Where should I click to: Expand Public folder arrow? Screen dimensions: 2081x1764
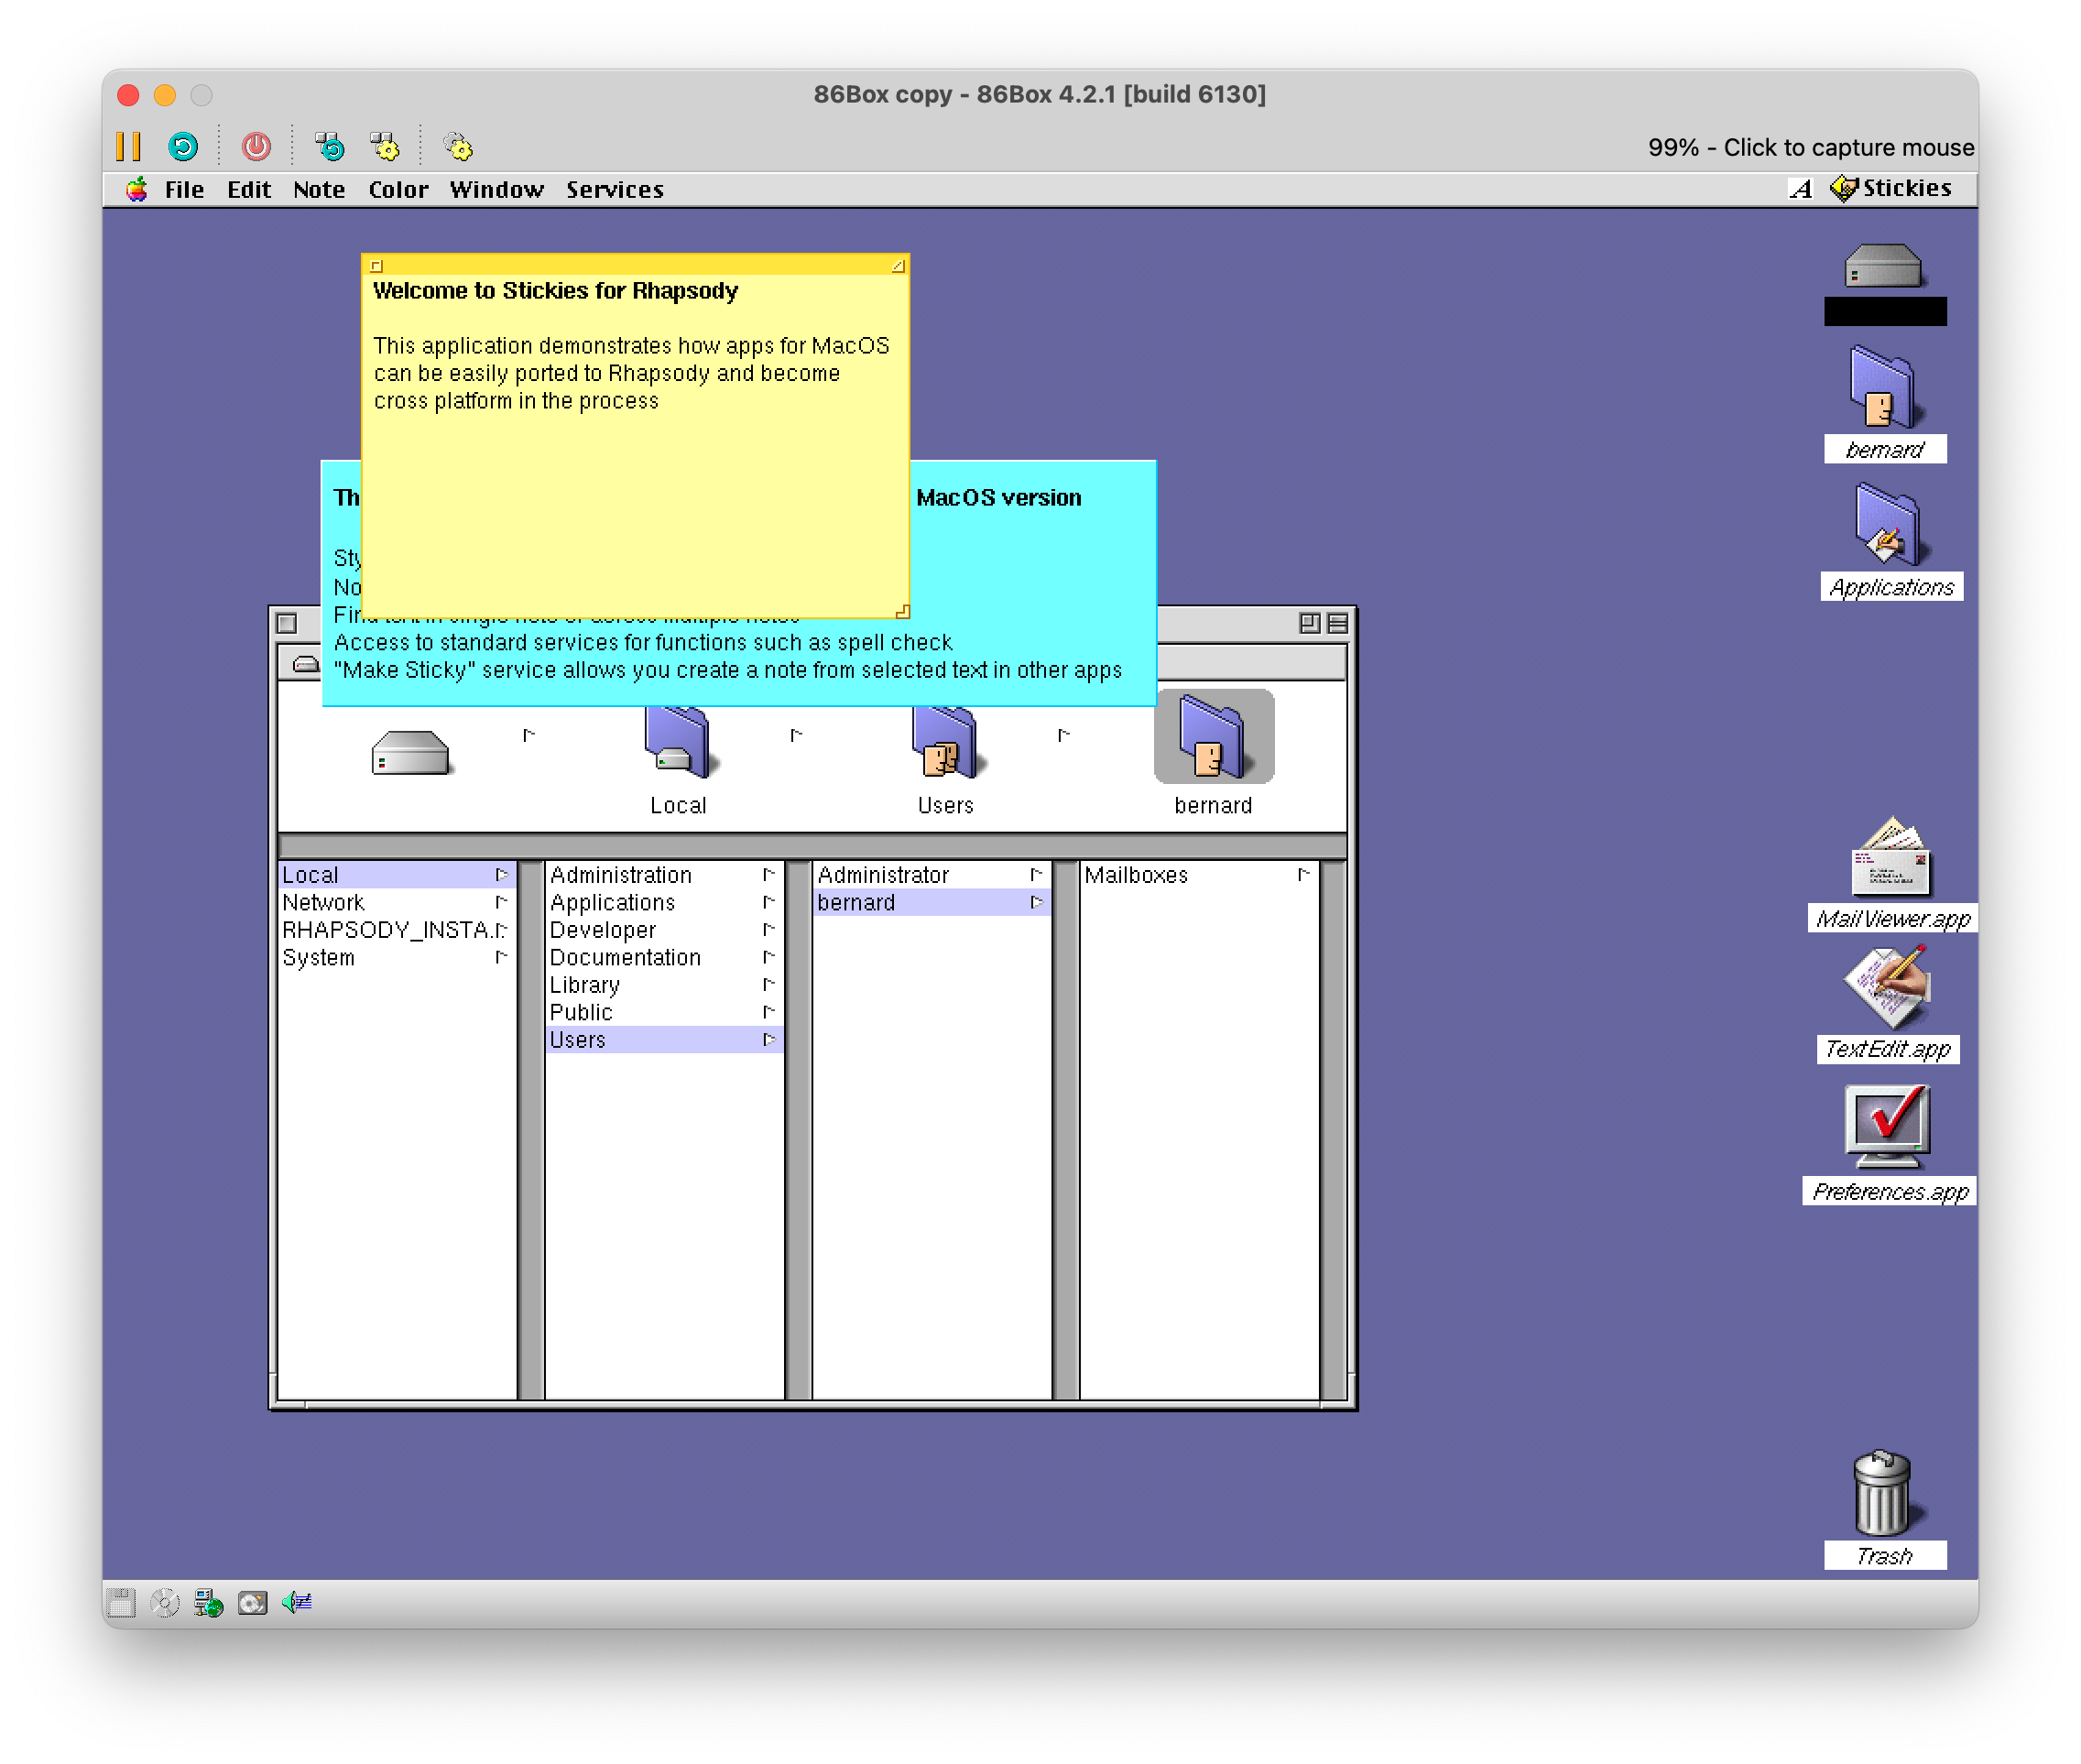point(769,1012)
